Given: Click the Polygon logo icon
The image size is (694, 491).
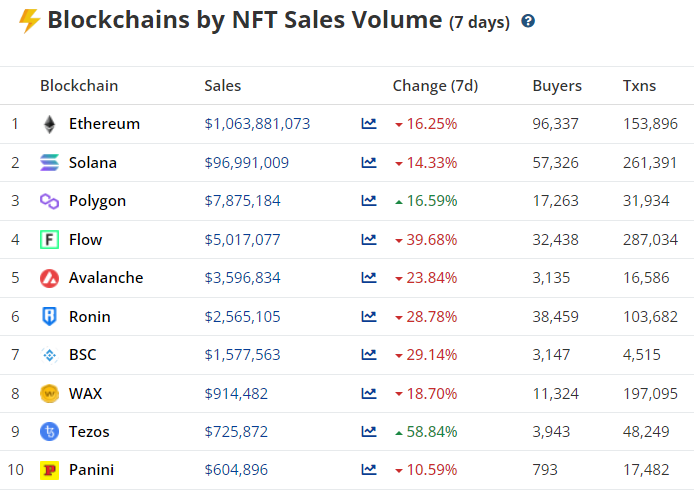Looking at the screenshot, I should (49, 201).
